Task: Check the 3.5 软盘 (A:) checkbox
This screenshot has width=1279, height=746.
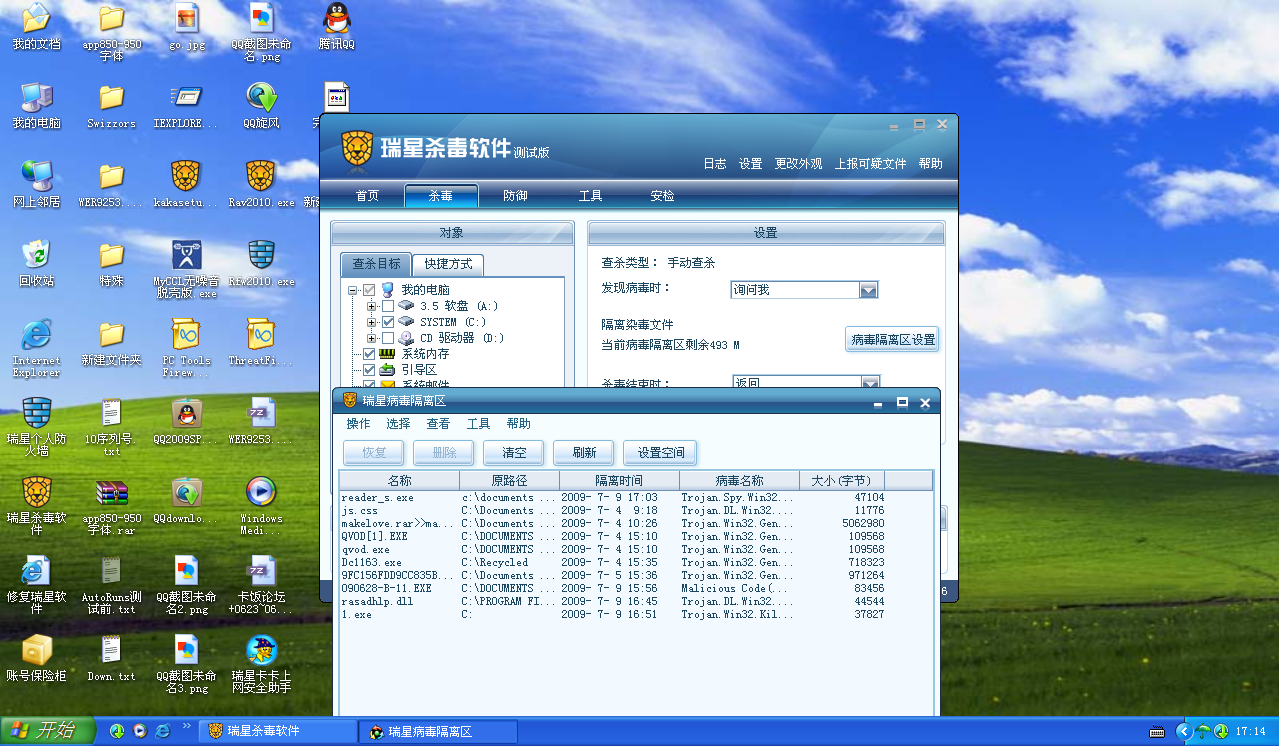Action: pos(388,306)
